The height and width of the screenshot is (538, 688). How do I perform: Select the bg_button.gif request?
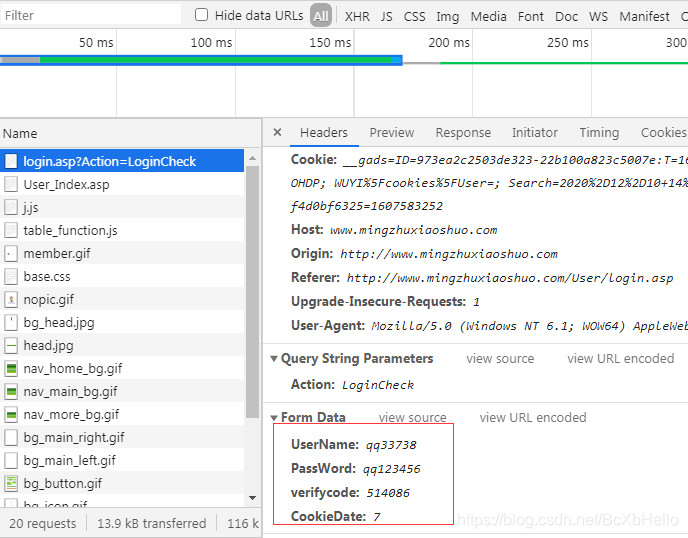point(122,484)
